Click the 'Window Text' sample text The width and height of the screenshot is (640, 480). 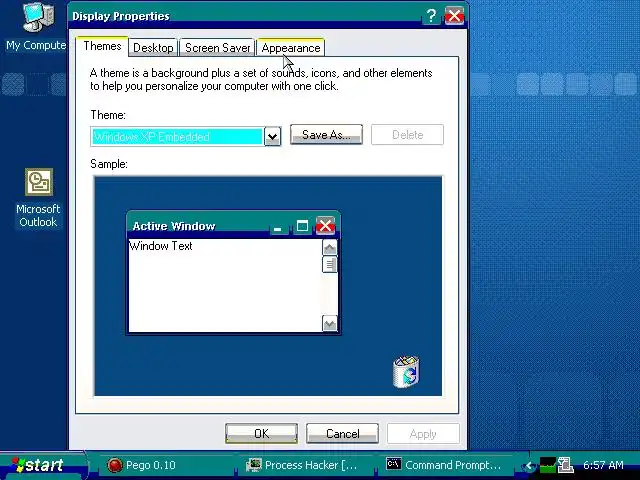pos(160,246)
